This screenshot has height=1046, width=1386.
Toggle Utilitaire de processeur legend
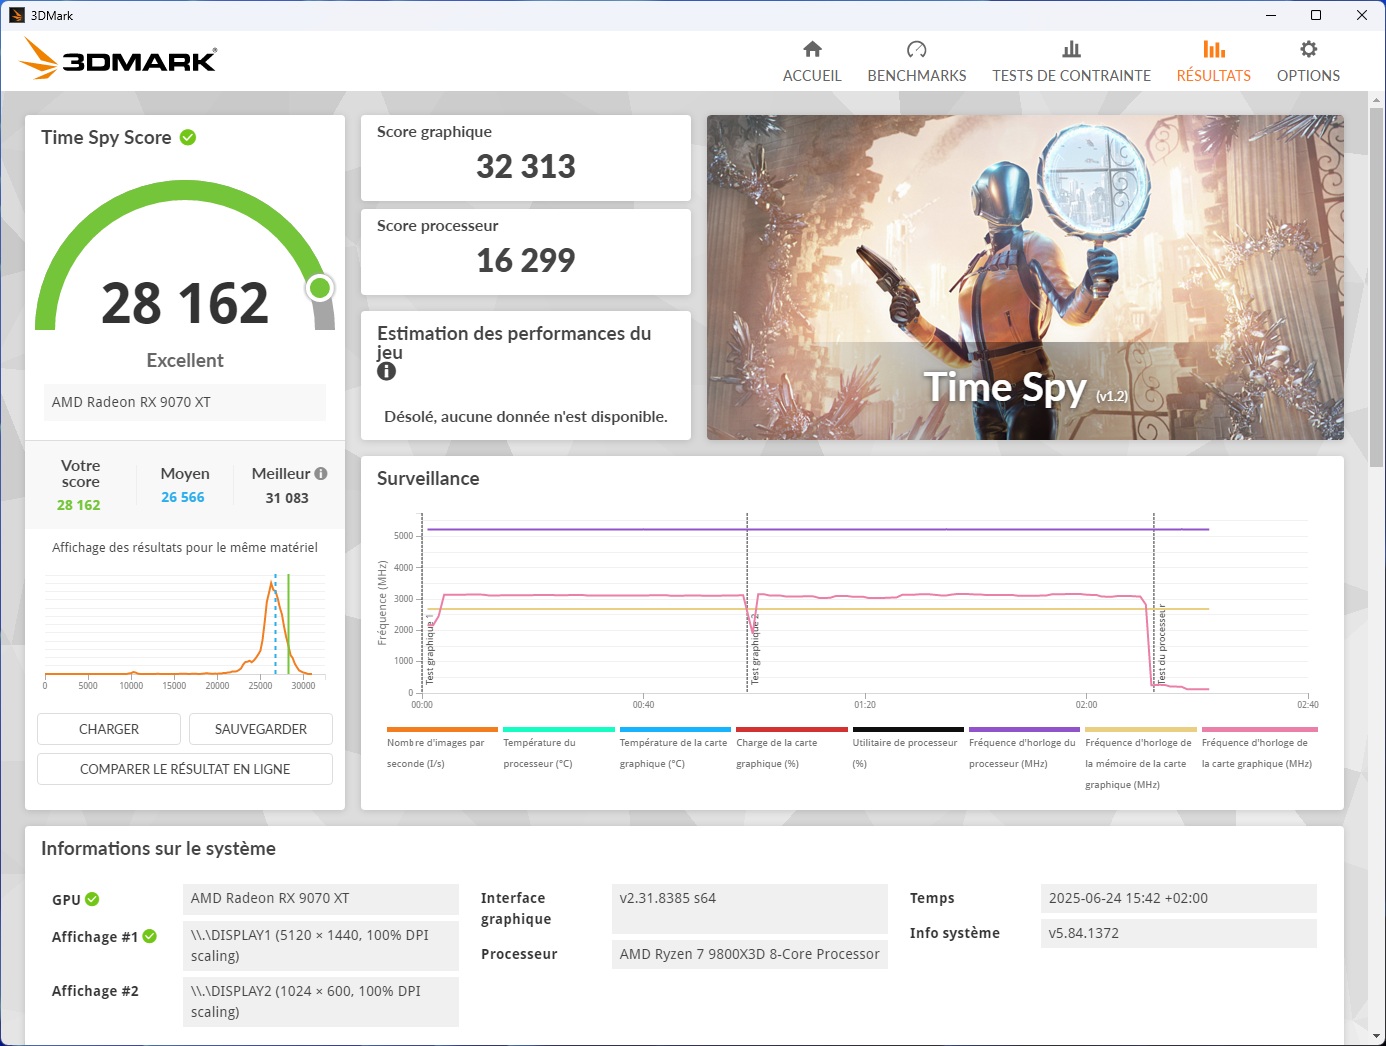[x=908, y=748]
